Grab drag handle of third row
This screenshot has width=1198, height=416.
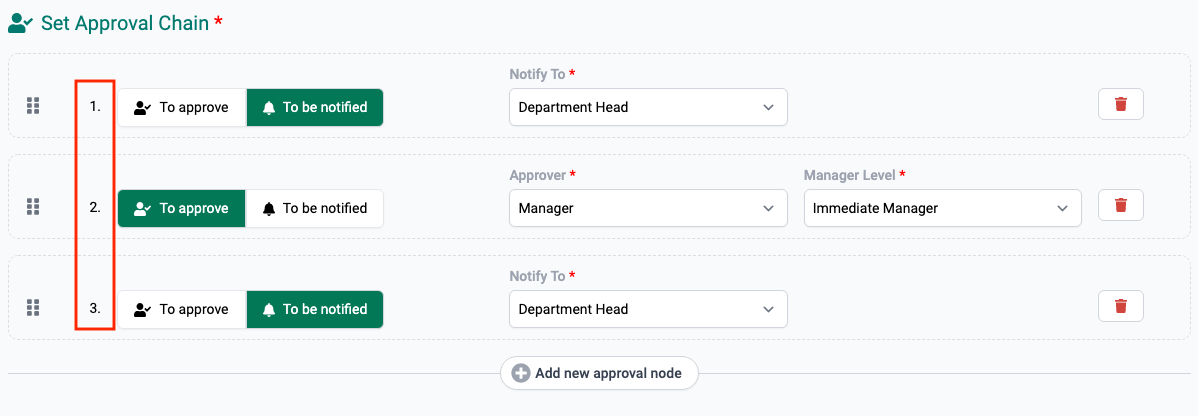click(x=32, y=308)
